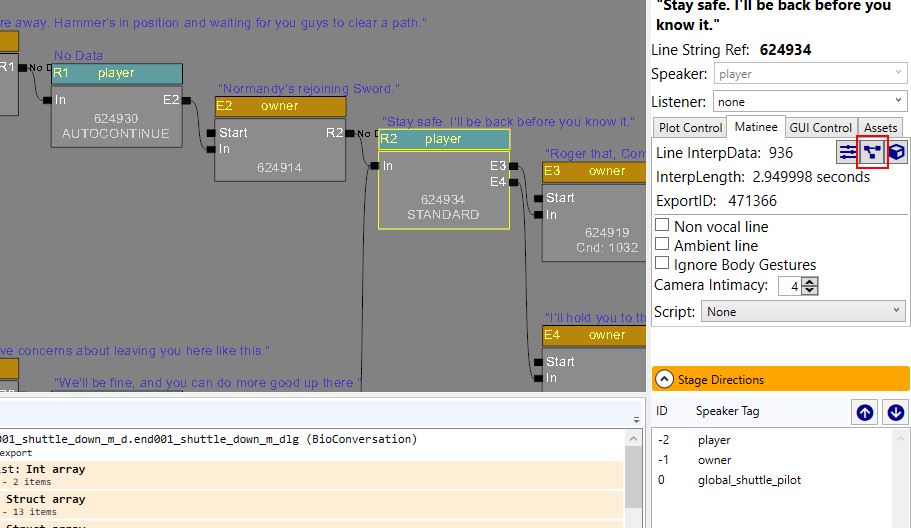
Task: Select the Matinee tab
Action: (756, 126)
